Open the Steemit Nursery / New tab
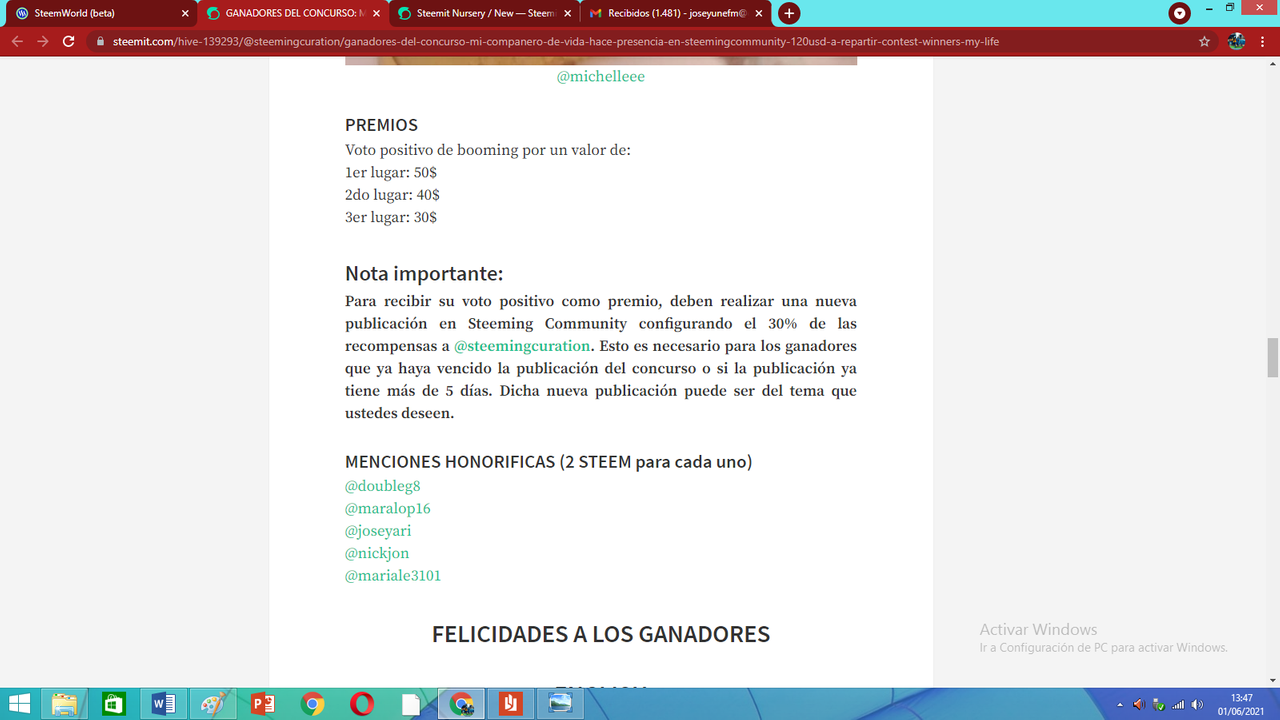 click(x=485, y=14)
